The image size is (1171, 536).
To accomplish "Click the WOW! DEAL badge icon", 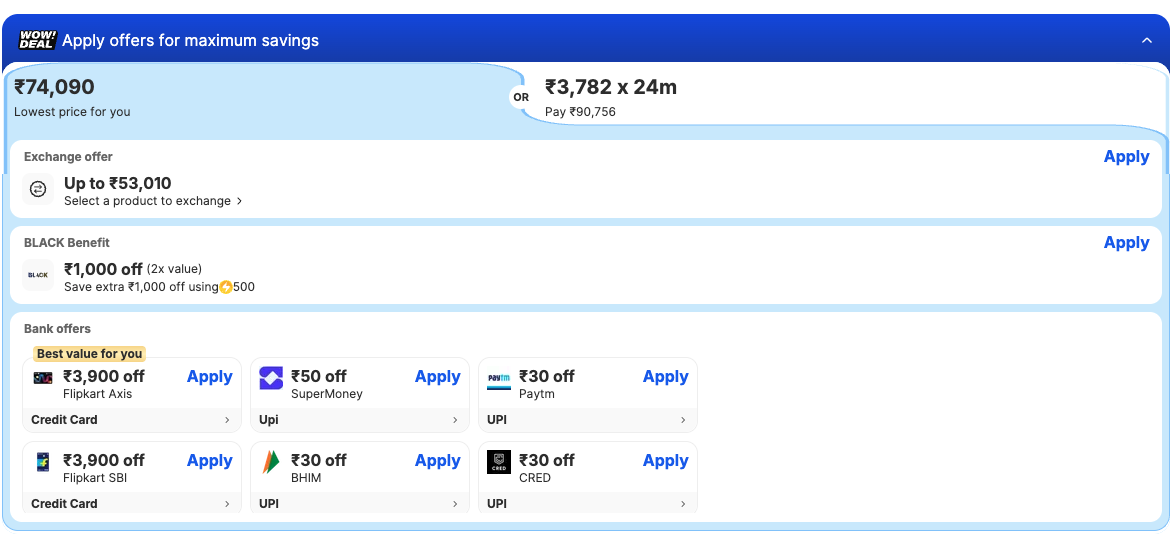I will click(x=37, y=40).
